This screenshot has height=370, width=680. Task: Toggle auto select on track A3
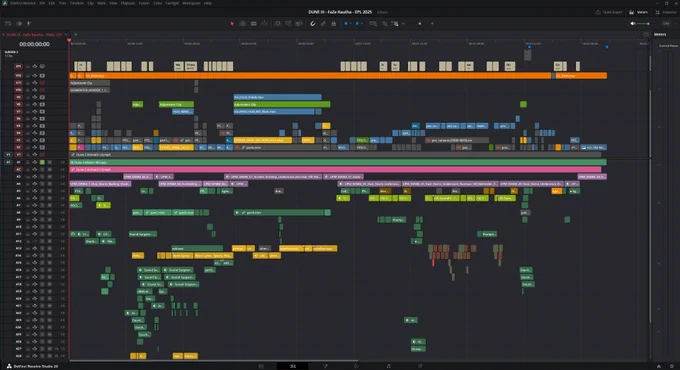point(35,177)
